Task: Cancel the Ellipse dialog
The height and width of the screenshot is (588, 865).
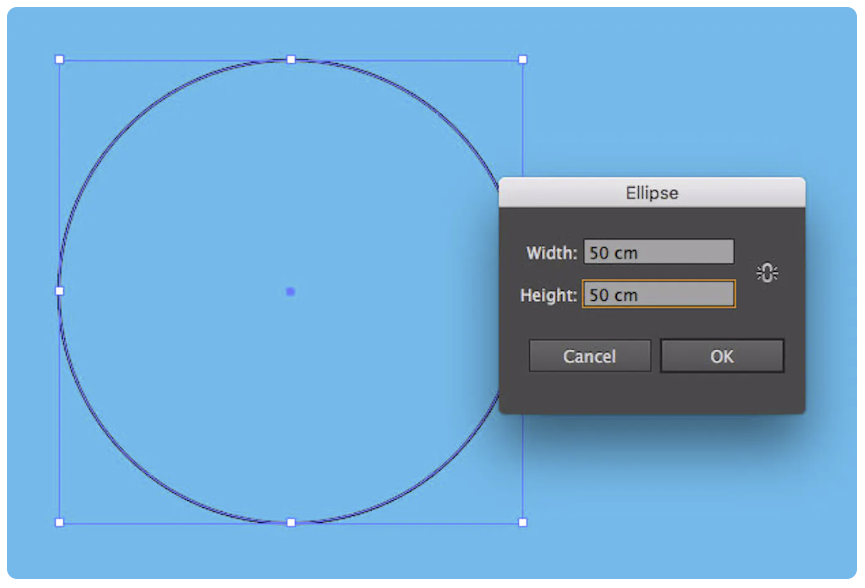Action: (x=589, y=356)
